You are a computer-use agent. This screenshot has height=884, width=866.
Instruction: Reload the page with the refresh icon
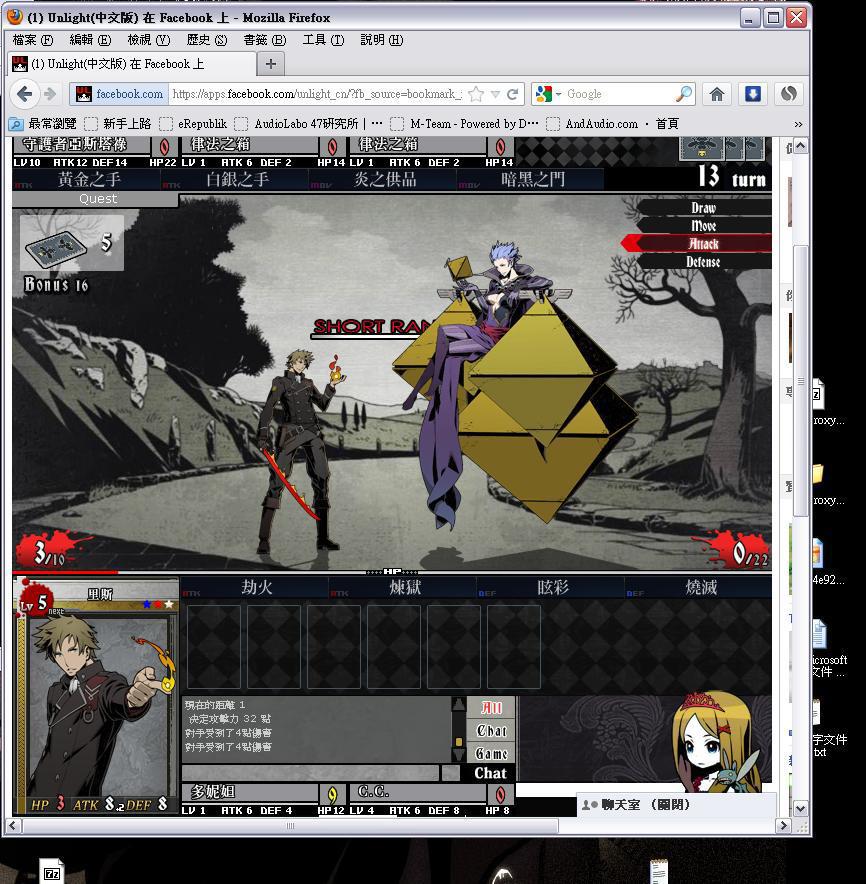tap(512, 94)
